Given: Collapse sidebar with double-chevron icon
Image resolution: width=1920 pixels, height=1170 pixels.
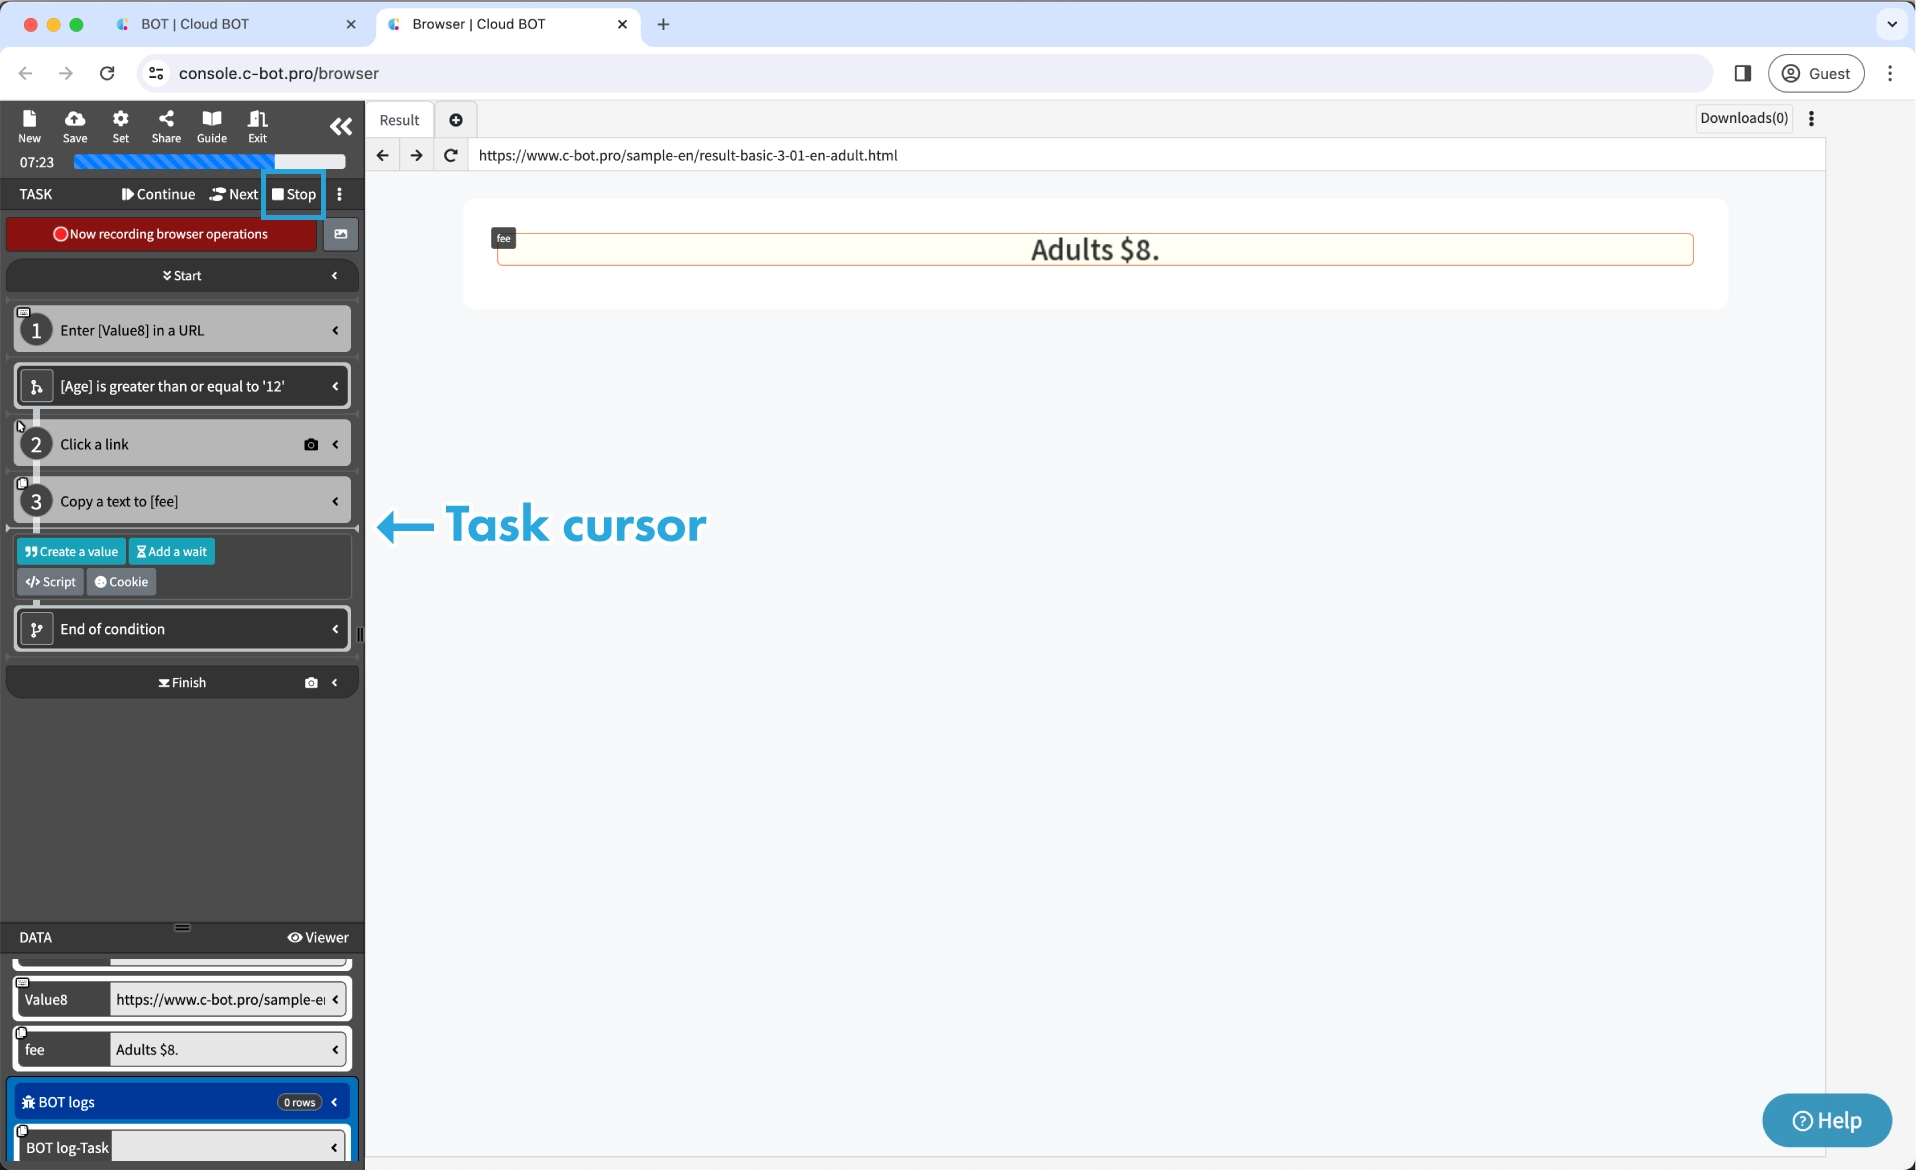Looking at the screenshot, I should (340, 126).
